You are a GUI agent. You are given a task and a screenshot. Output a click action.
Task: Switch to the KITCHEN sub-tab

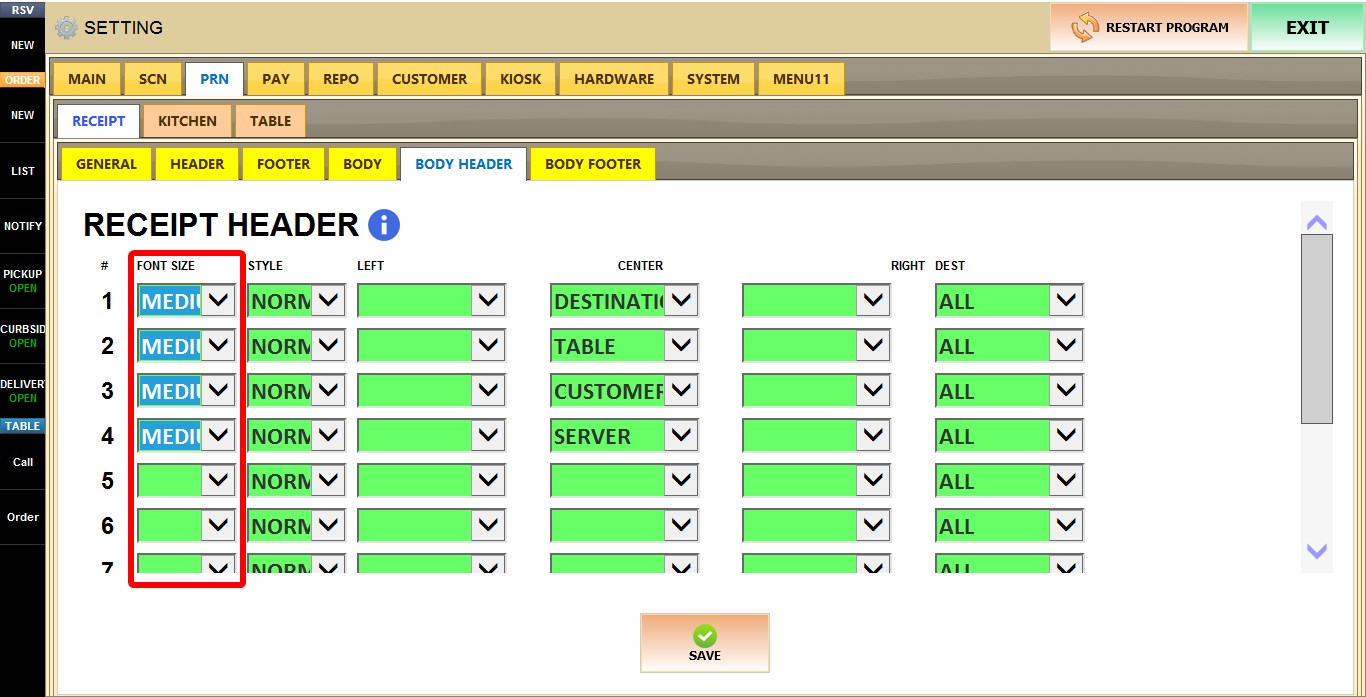187,121
